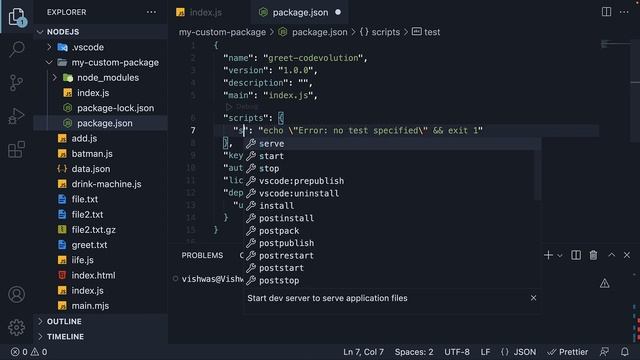Open the Manage gear icon
Screen dimensions: 640x360
pos(17,327)
